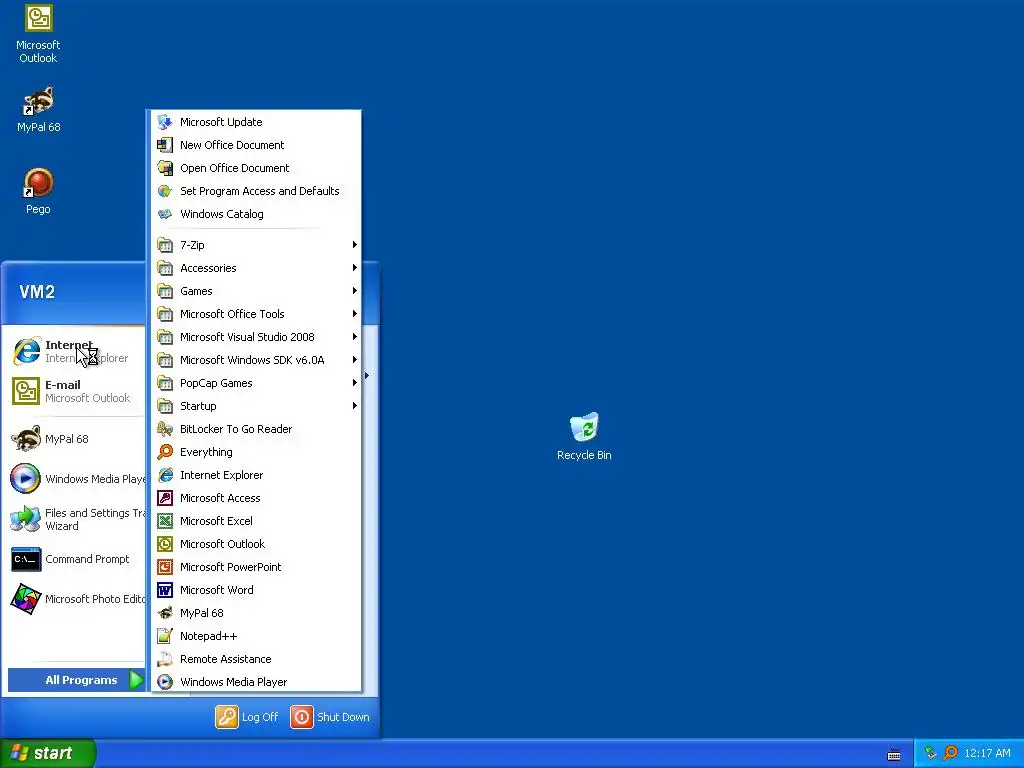The image size is (1024, 768).
Task: Click the New Office Document icon
Action: tap(165, 145)
